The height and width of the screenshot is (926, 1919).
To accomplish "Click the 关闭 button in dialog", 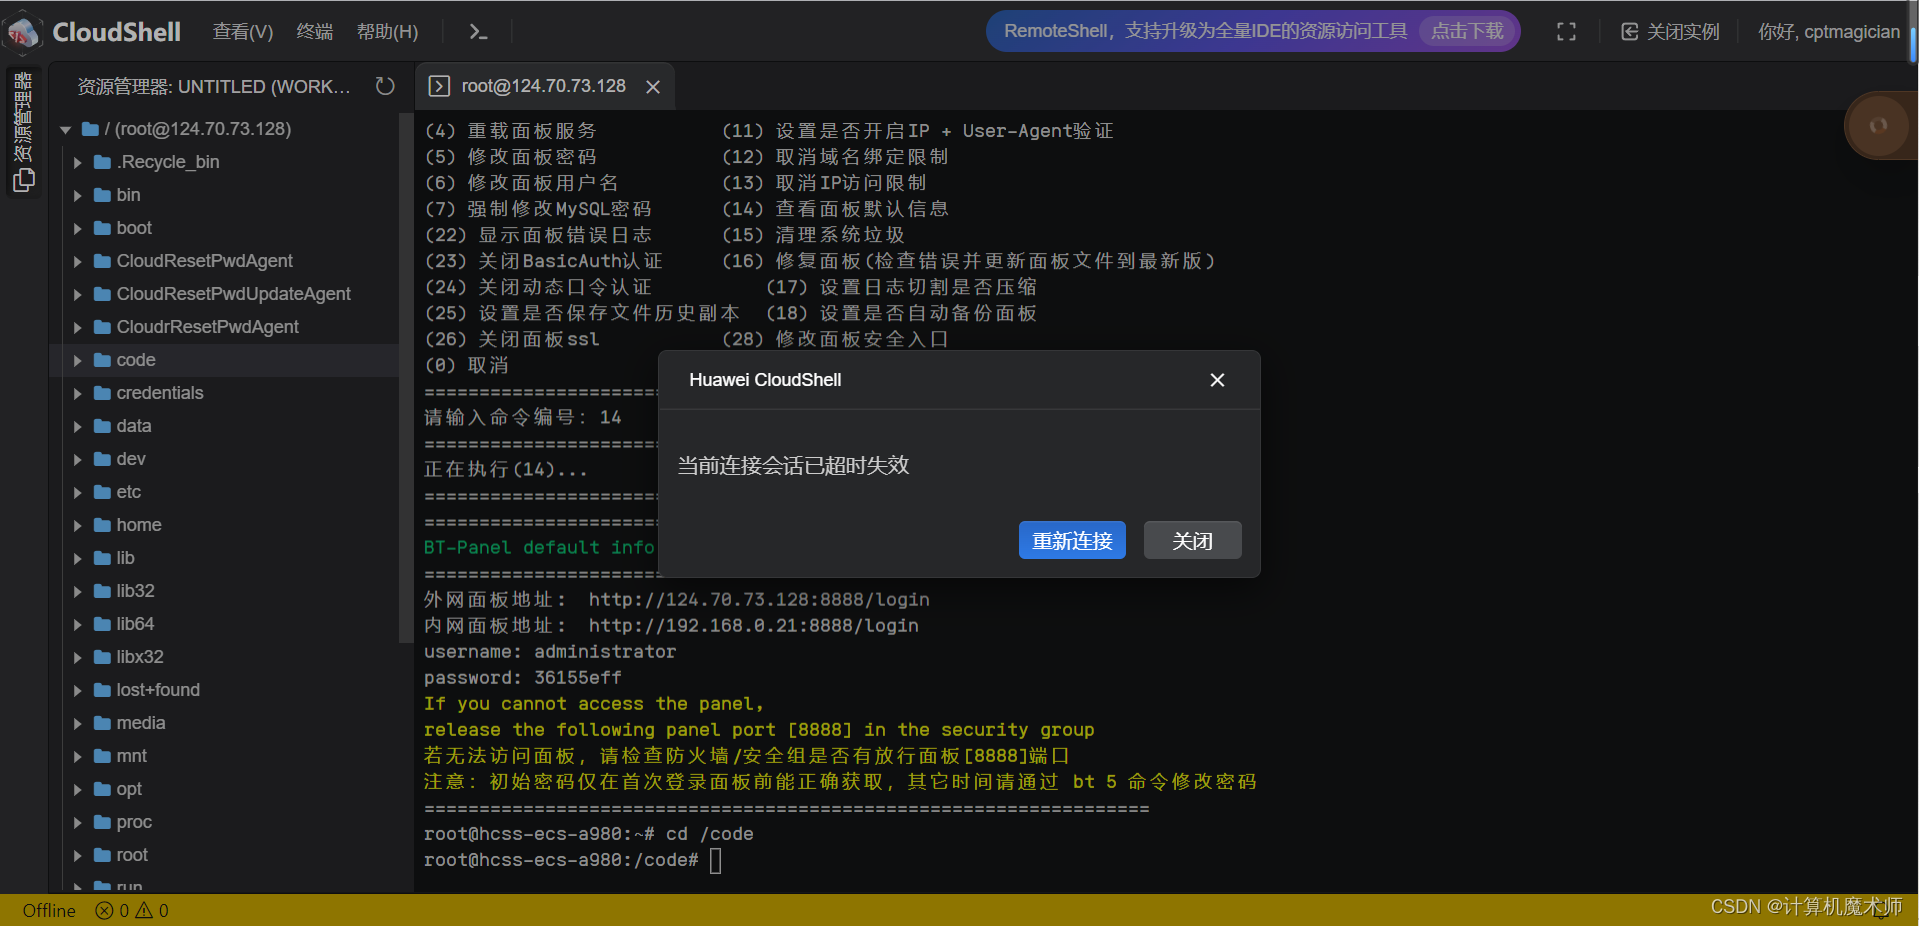I will coord(1192,541).
